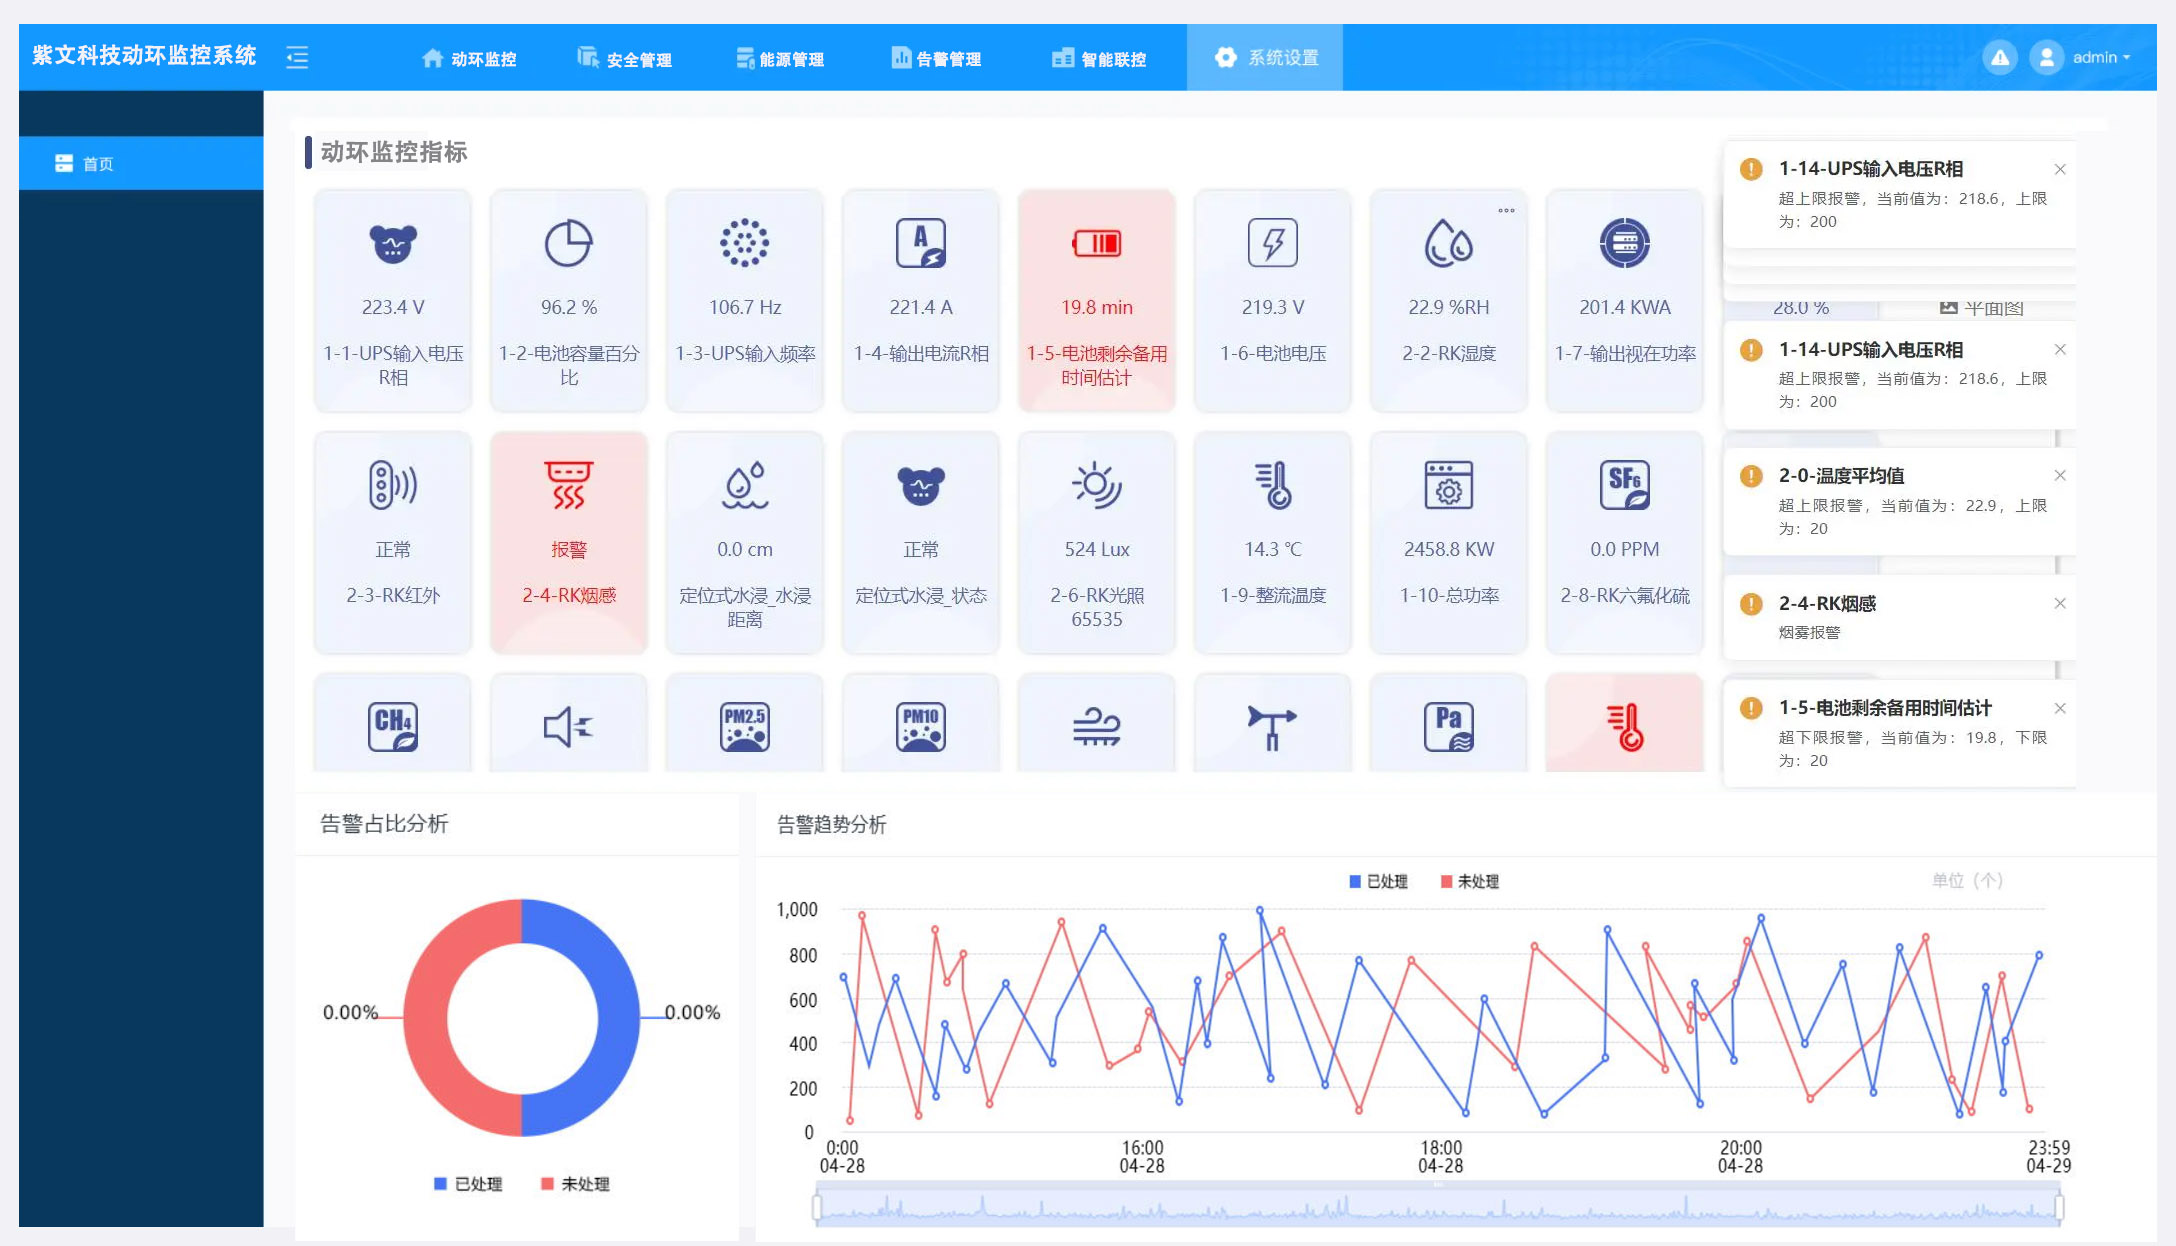The image size is (2176, 1246).
Task: Click the CH4 methane sensor icon
Action: pos(392,726)
